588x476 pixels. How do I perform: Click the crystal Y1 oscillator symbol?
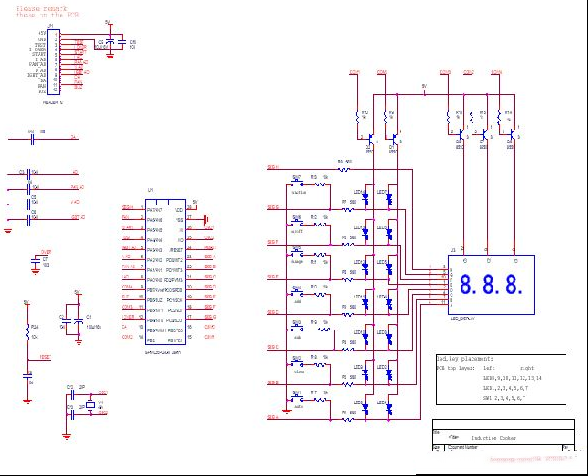click(x=91, y=405)
